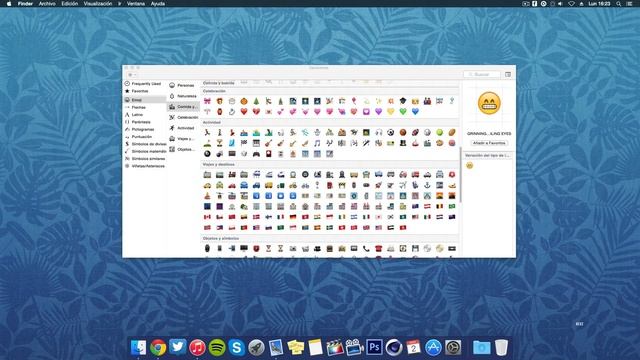The width and height of the screenshot is (640, 360).
Task: Open Spotlight search in menu bar
Action: pyautogui.click(x=619, y=4)
